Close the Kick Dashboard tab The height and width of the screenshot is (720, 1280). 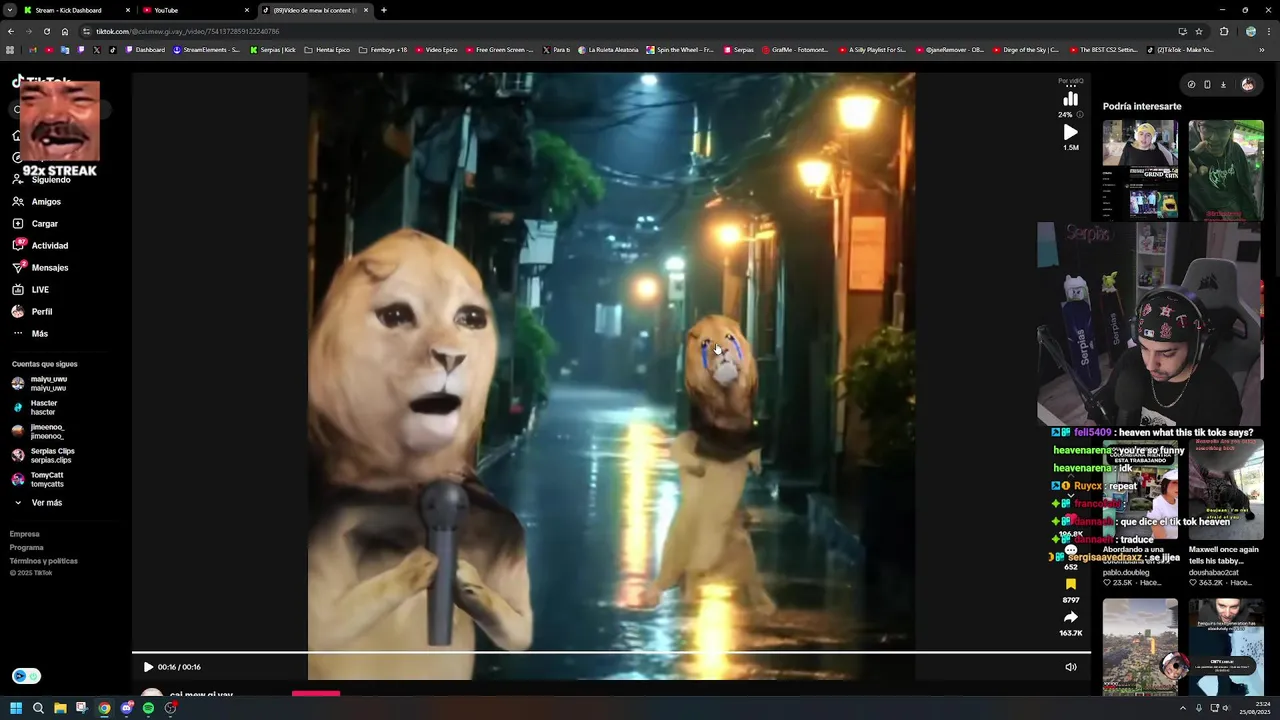[128, 10]
